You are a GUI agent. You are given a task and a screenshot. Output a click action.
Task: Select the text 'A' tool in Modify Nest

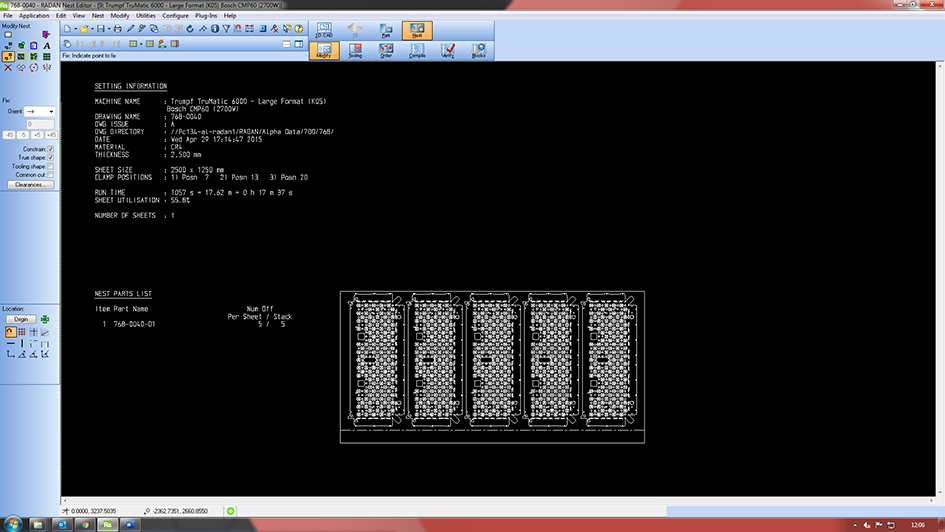47,45
